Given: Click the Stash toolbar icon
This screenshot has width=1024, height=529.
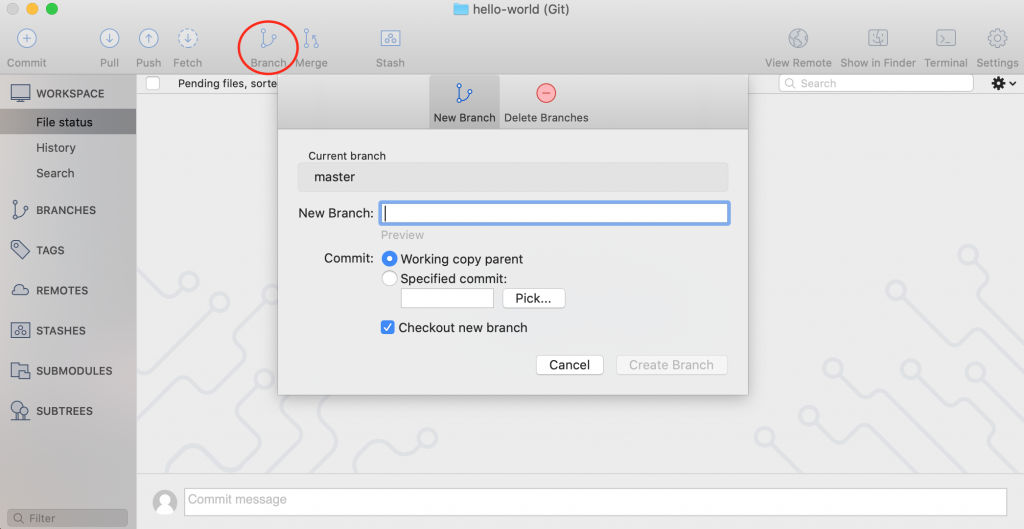Looking at the screenshot, I should pos(390,39).
